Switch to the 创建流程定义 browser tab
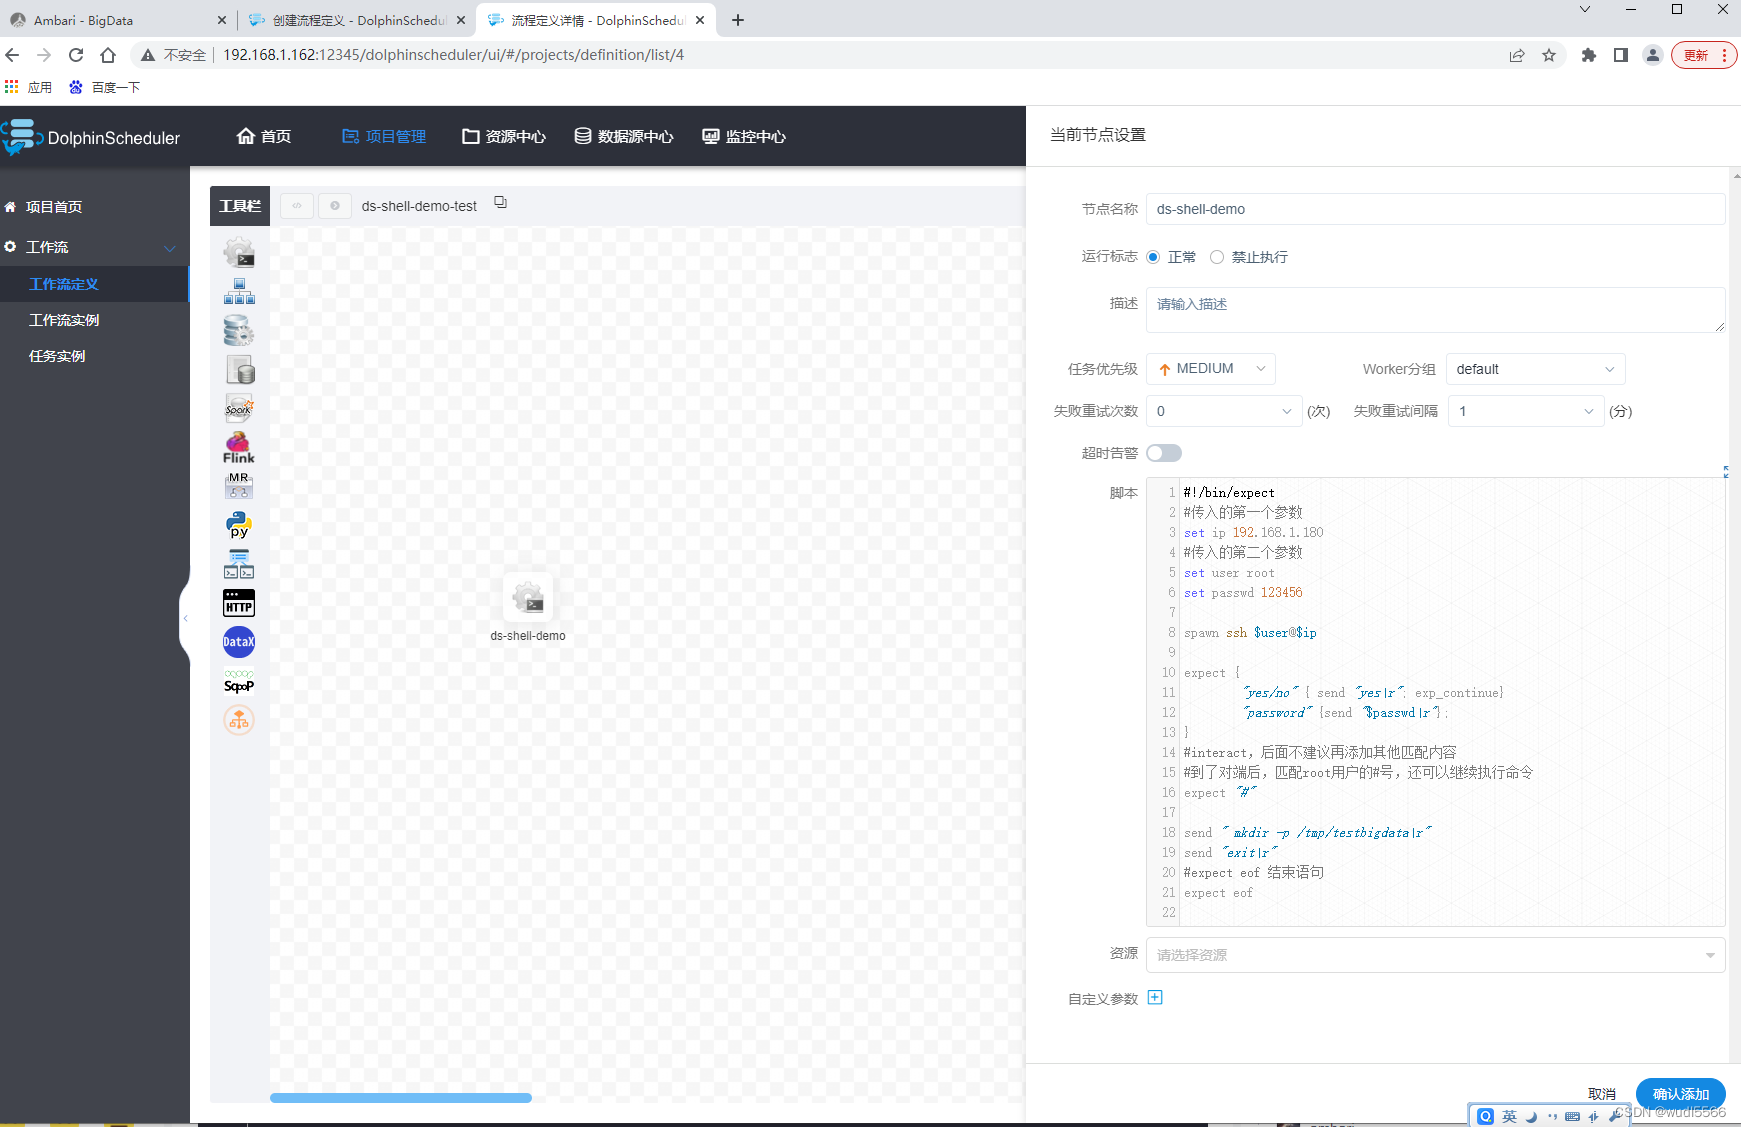Viewport: 1741px width, 1127px height. pyautogui.click(x=355, y=20)
